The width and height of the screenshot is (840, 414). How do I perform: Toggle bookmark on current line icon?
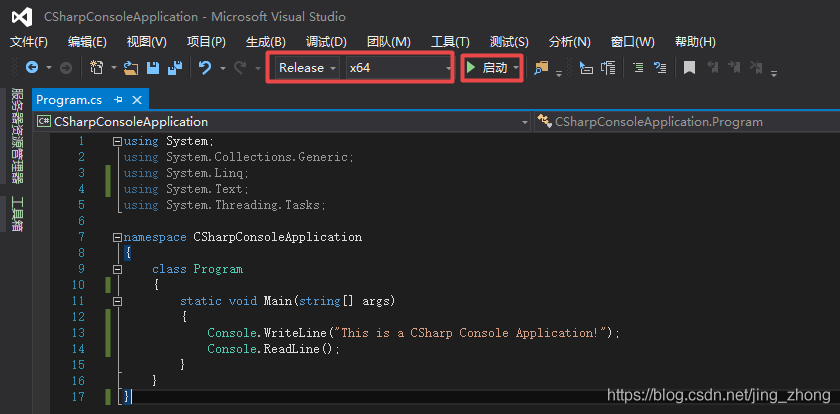(x=689, y=68)
